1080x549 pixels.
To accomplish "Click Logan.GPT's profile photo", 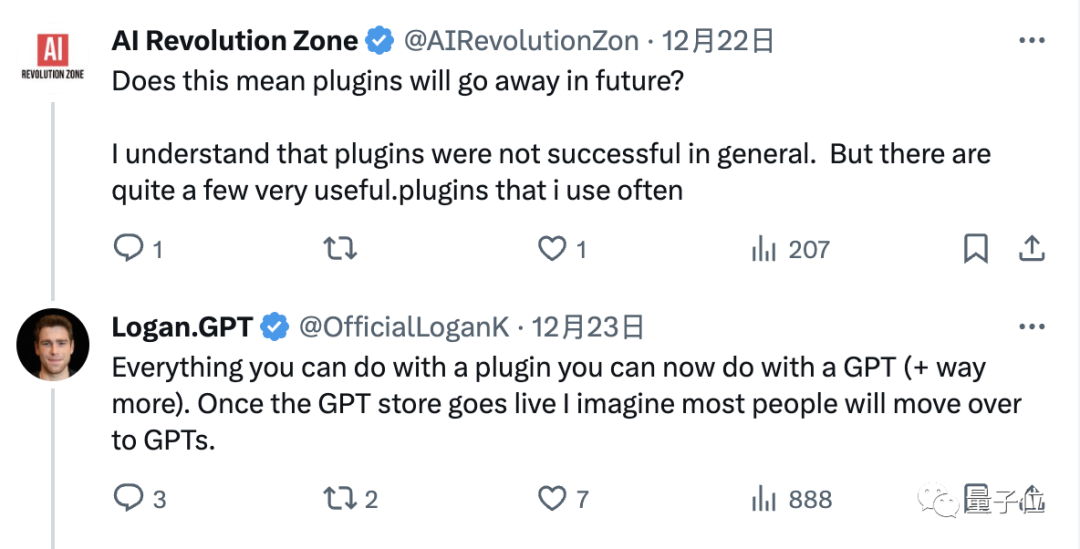I will tap(53, 345).
